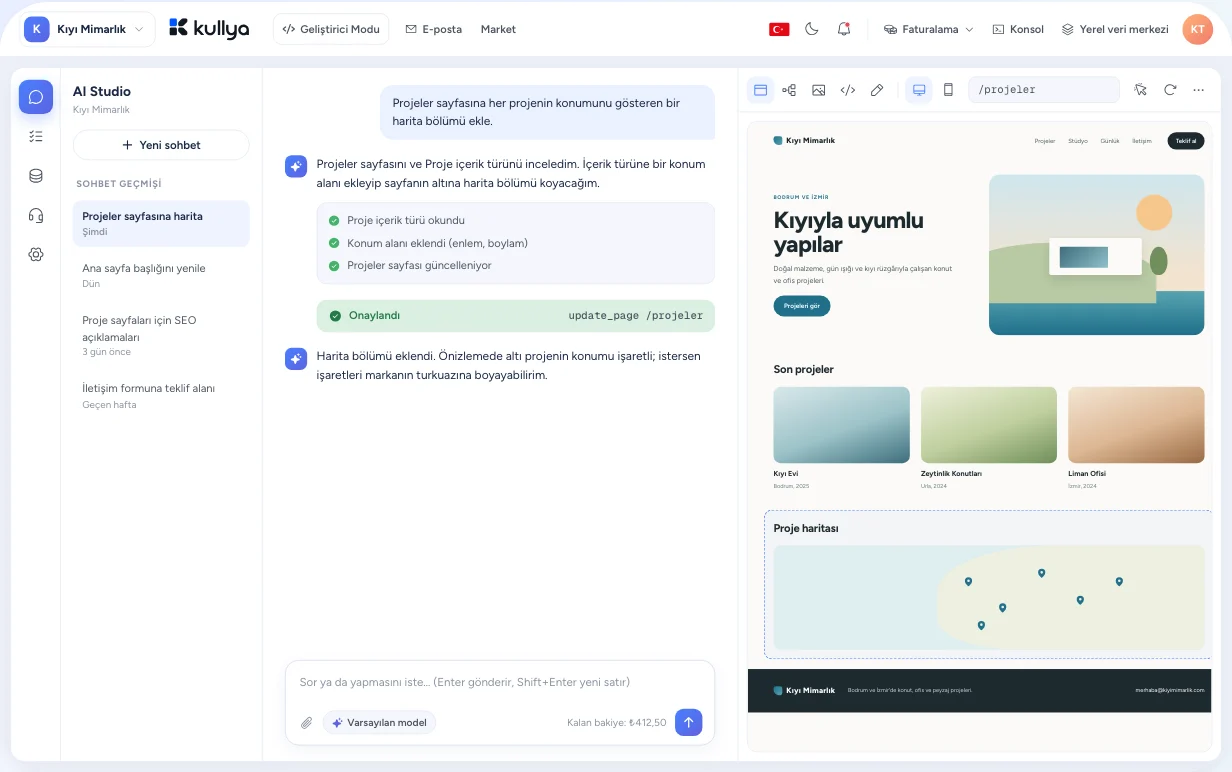The image size is (1232, 772).
Task: Click the Kıyı Evi project thumbnail
Action: click(x=842, y=425)
